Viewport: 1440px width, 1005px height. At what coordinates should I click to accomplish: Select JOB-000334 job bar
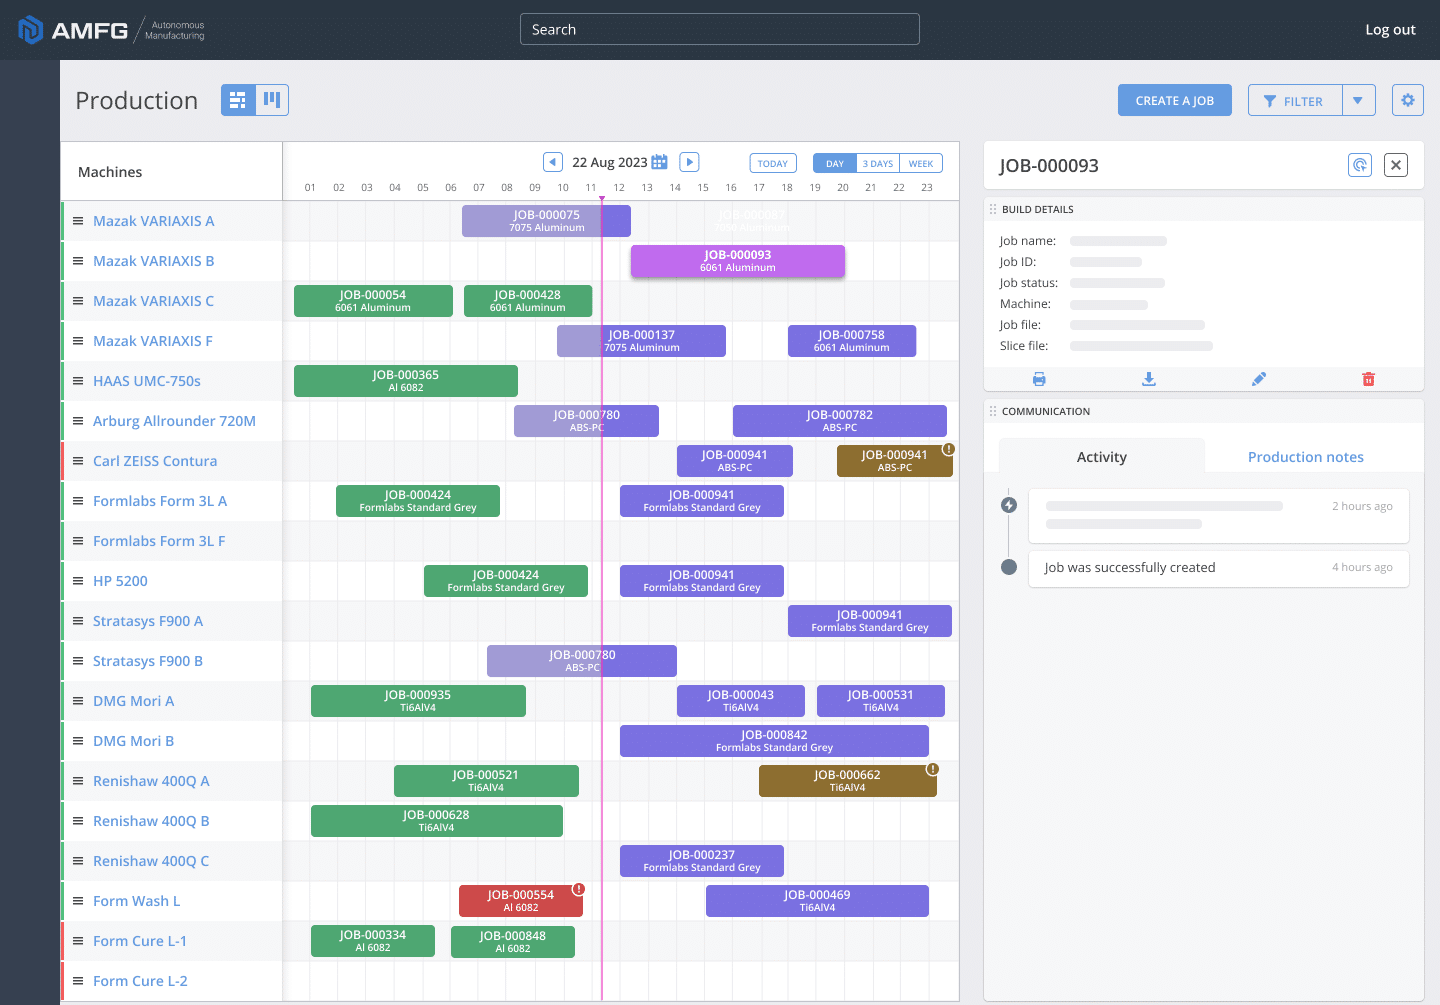click(x=373, y=941)
